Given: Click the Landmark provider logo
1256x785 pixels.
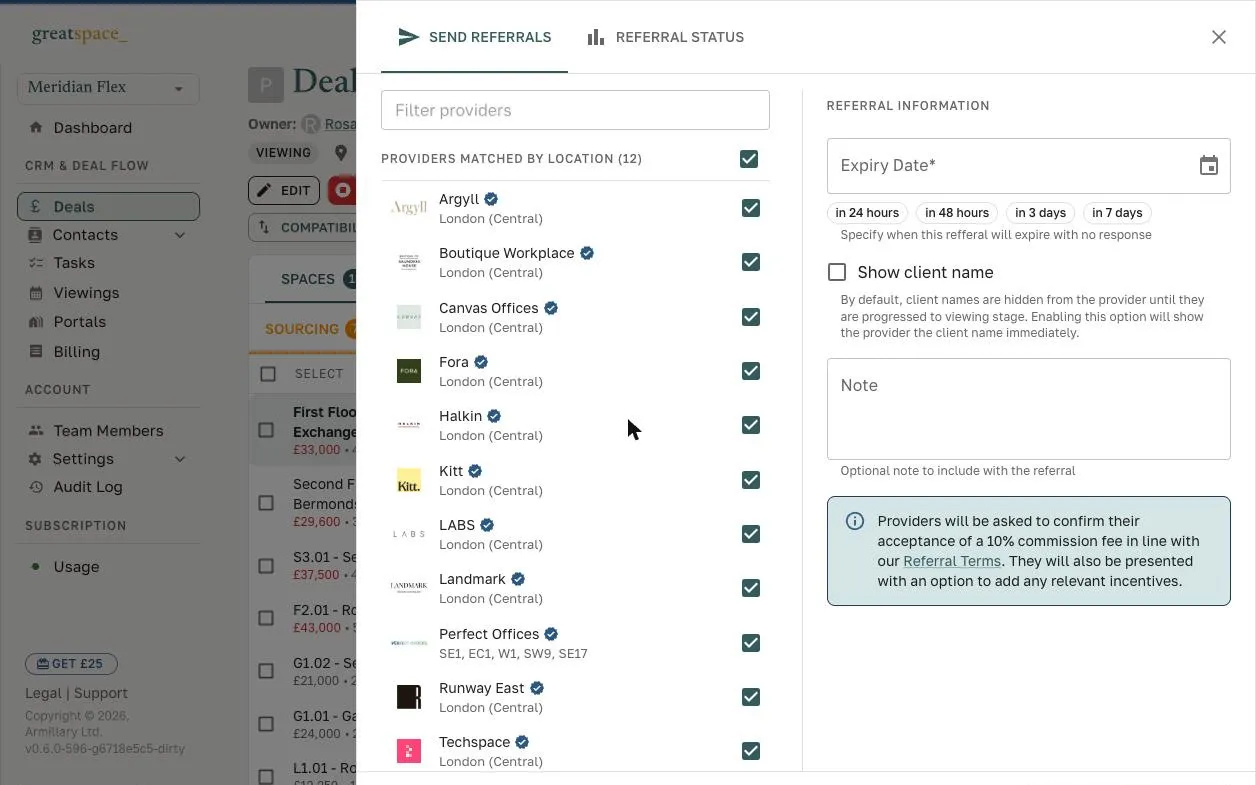Looking at the screenshot, I should (409, 588).
